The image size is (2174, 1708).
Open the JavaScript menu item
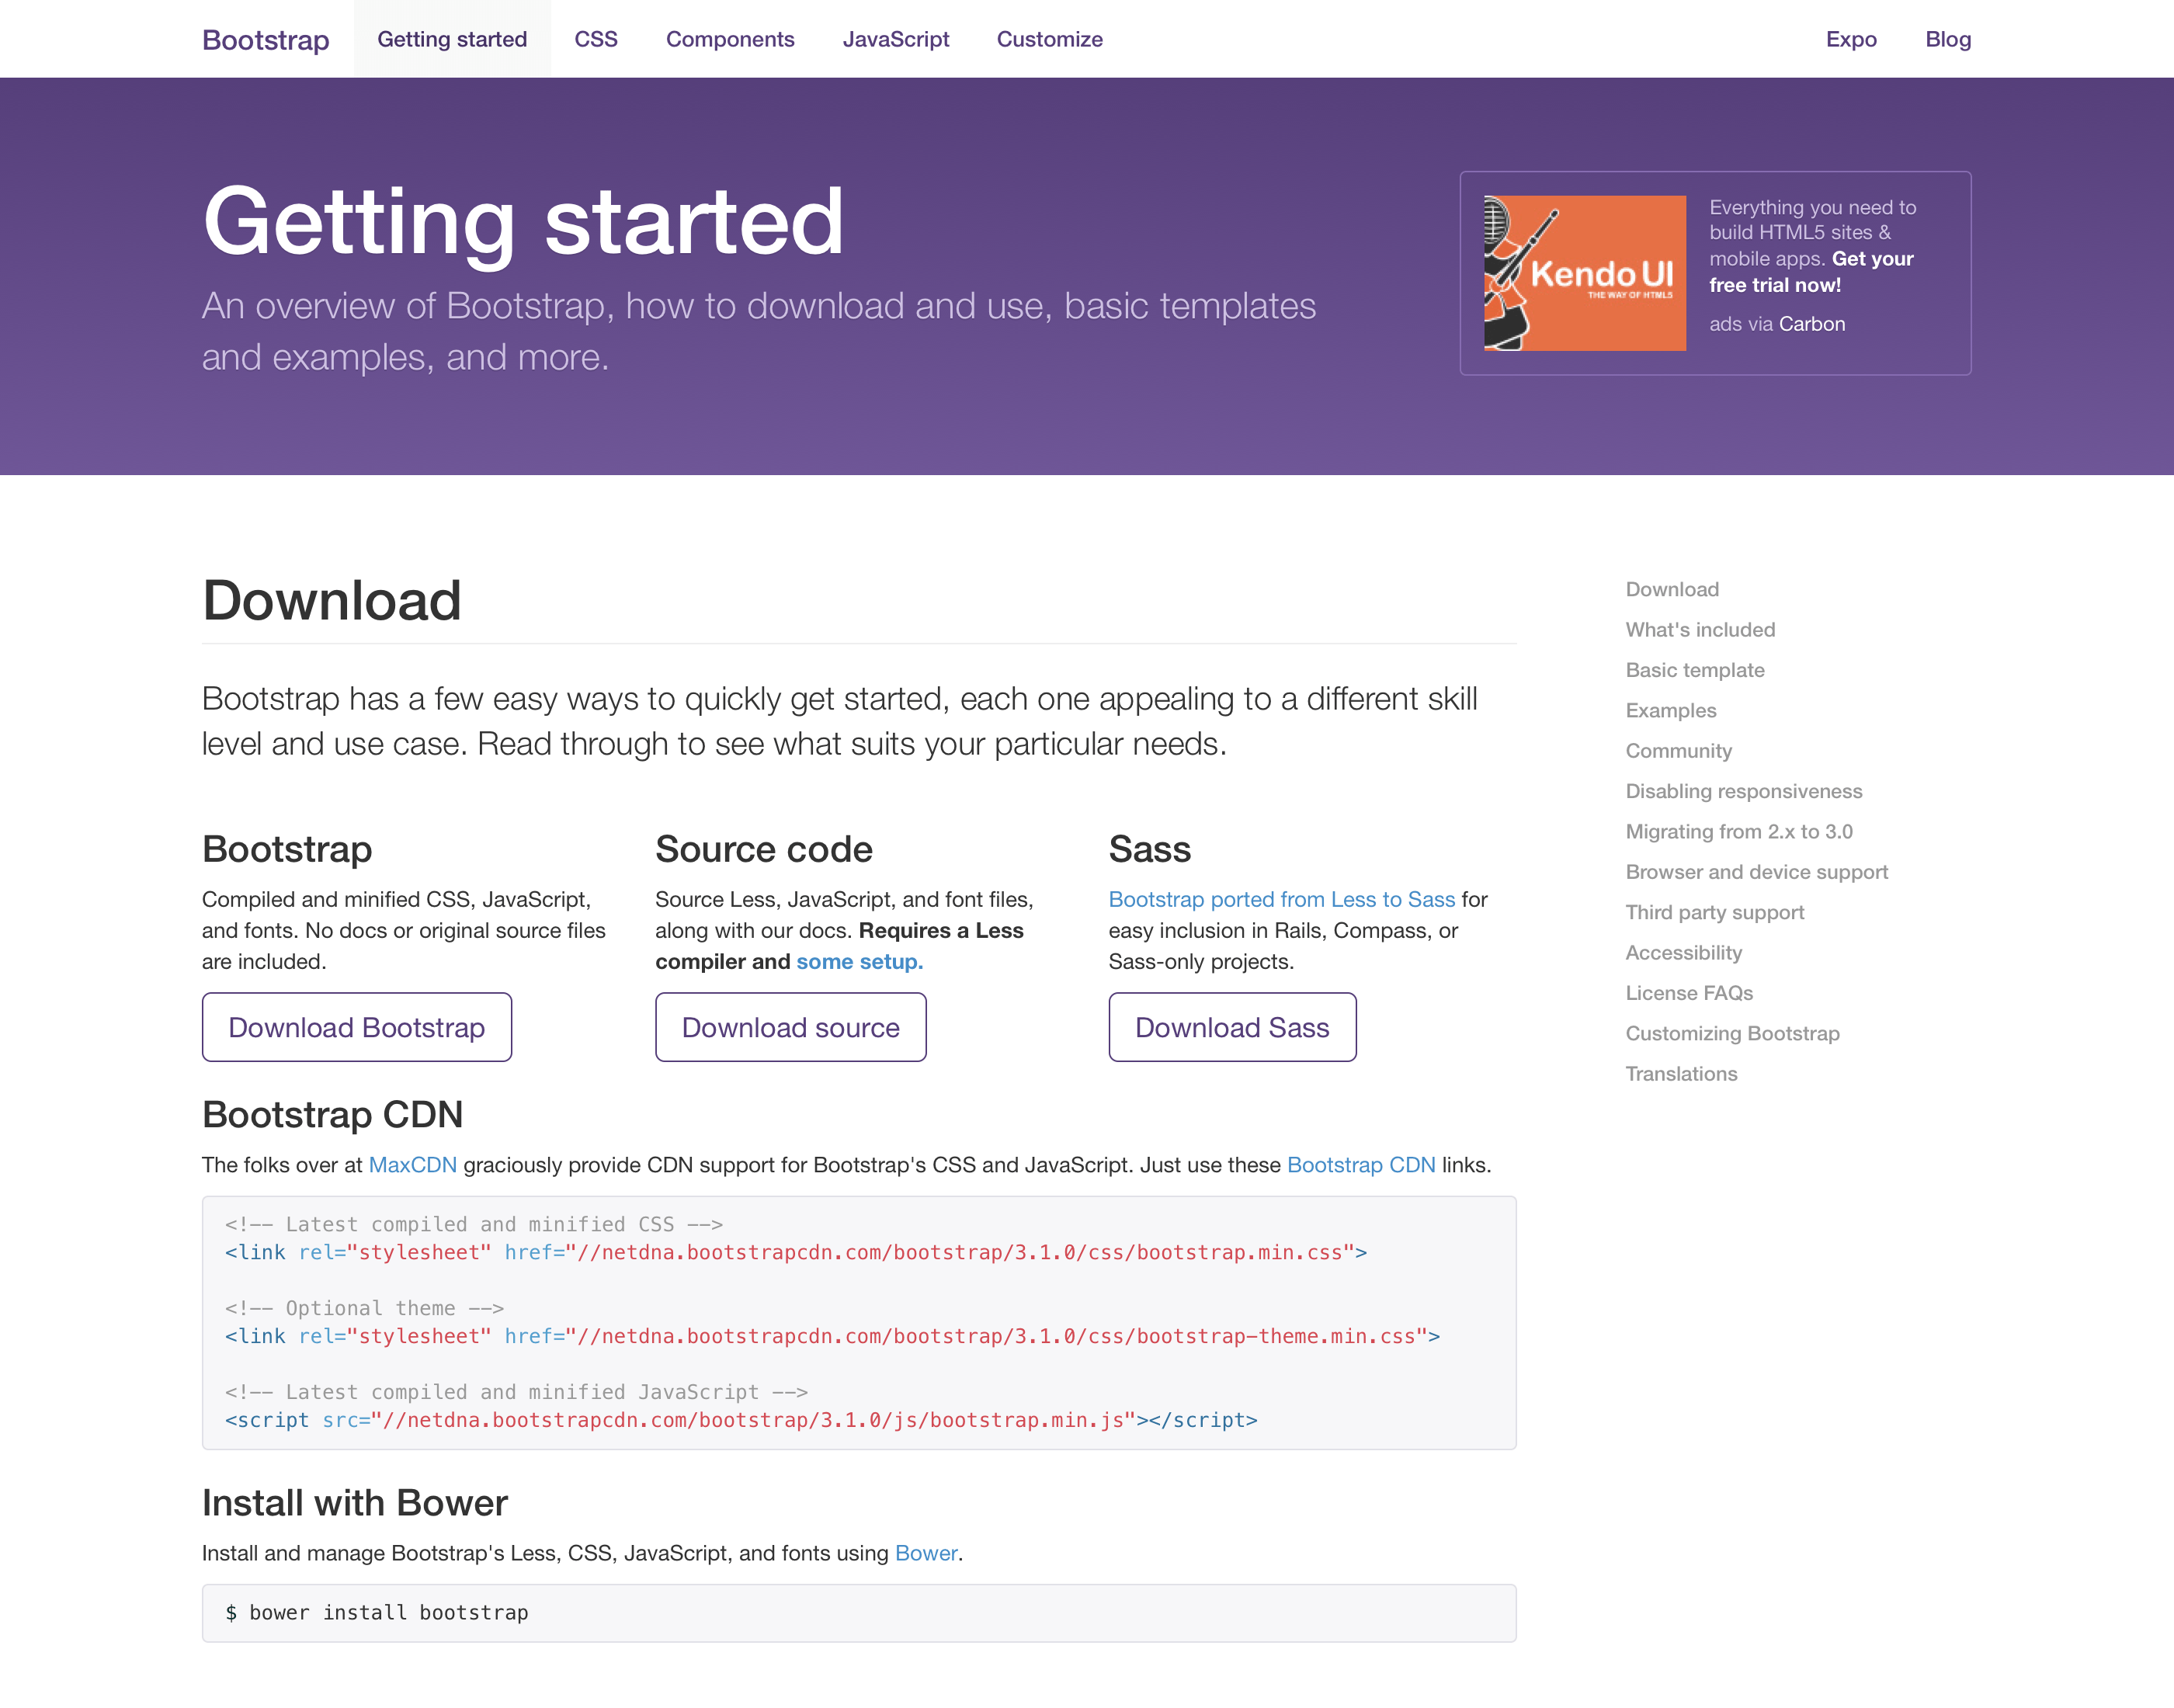pyautogui.click(x=894, y=39)
